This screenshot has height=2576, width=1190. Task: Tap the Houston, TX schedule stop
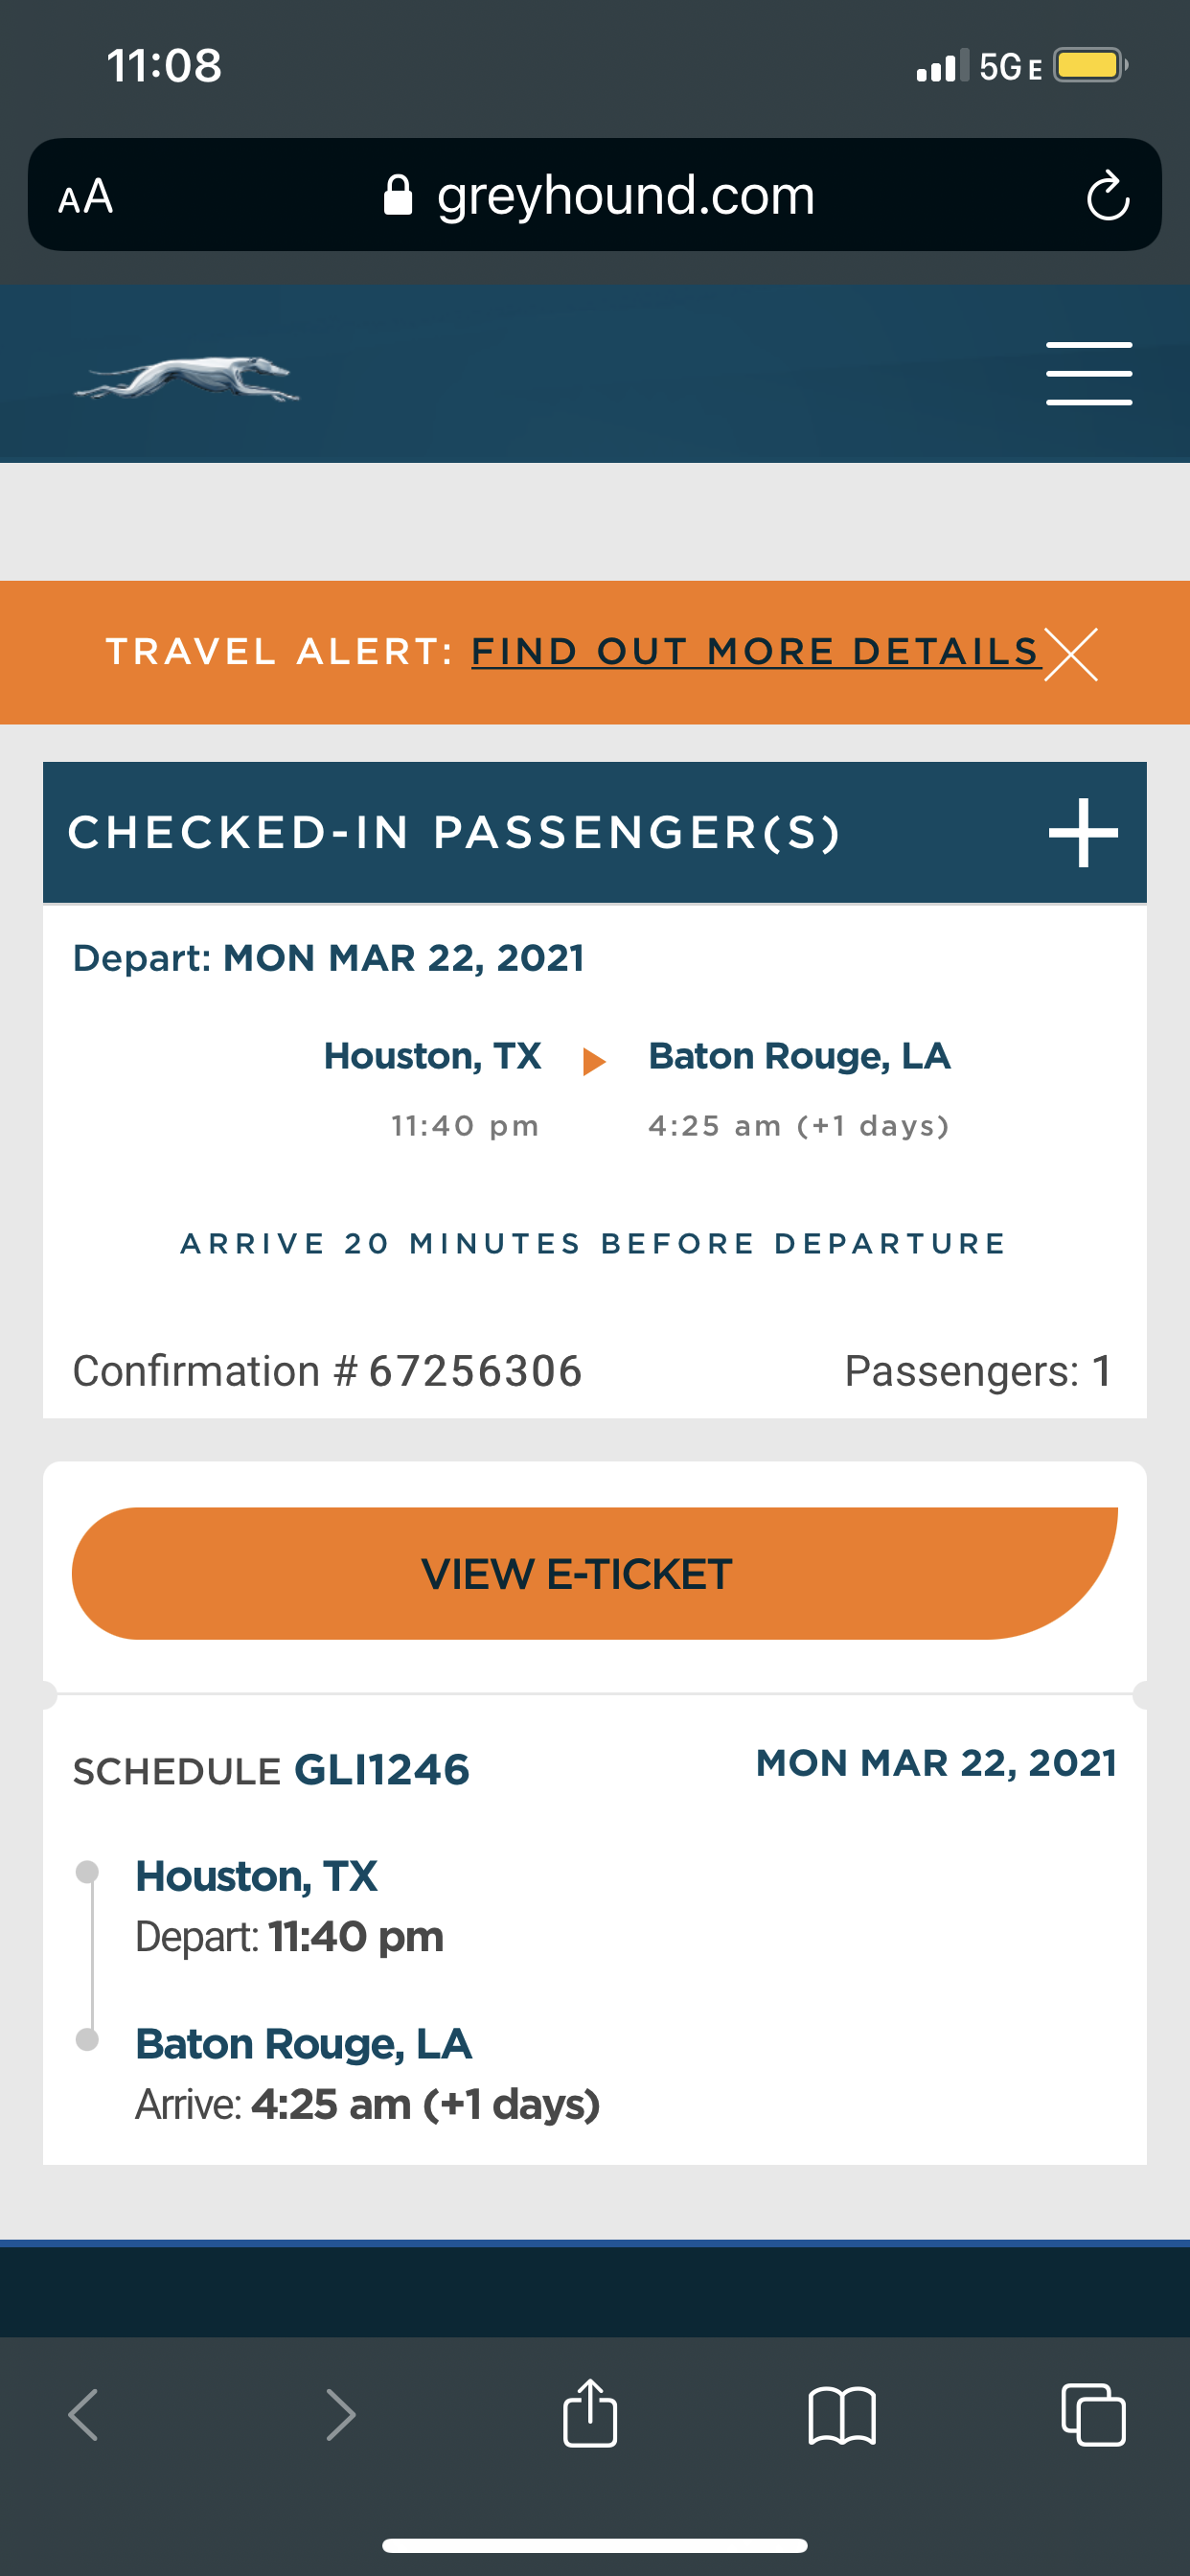coord(256,1876)
